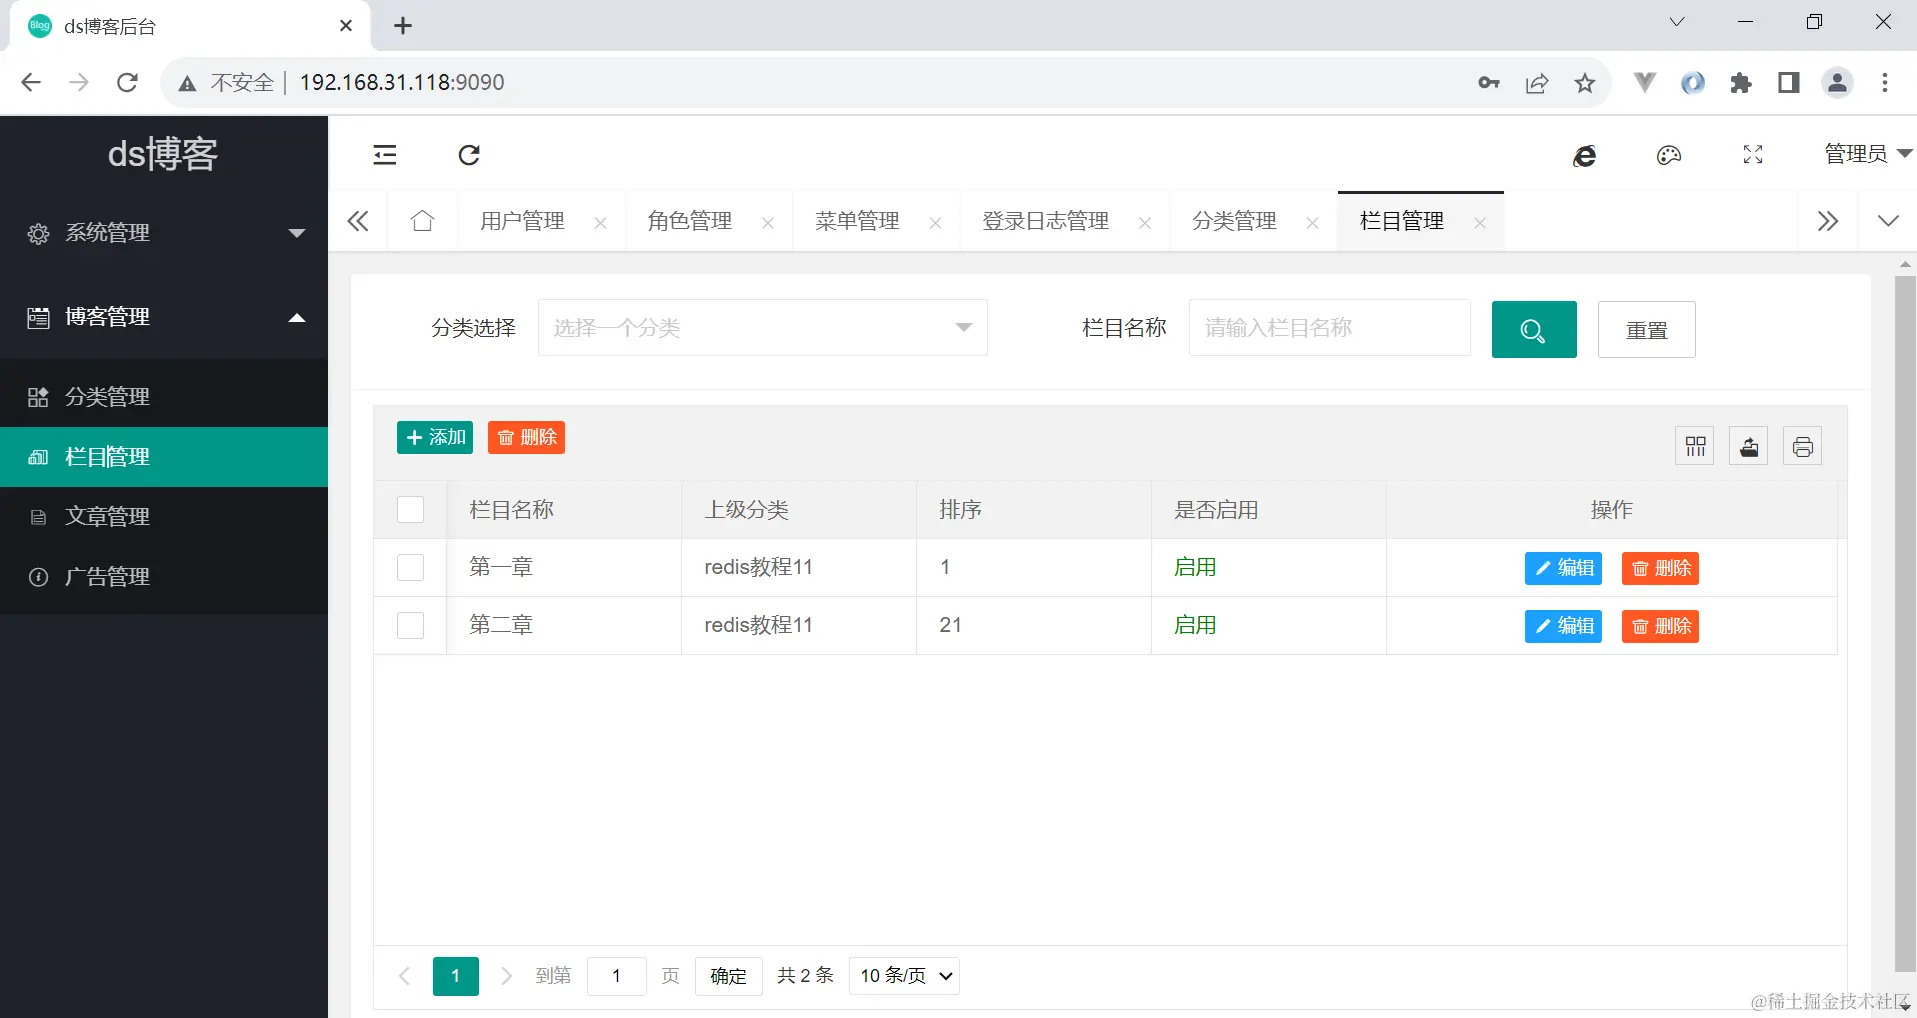
Task: Switch to the 用户管理 tab
Action: click(x=522, y=221)
